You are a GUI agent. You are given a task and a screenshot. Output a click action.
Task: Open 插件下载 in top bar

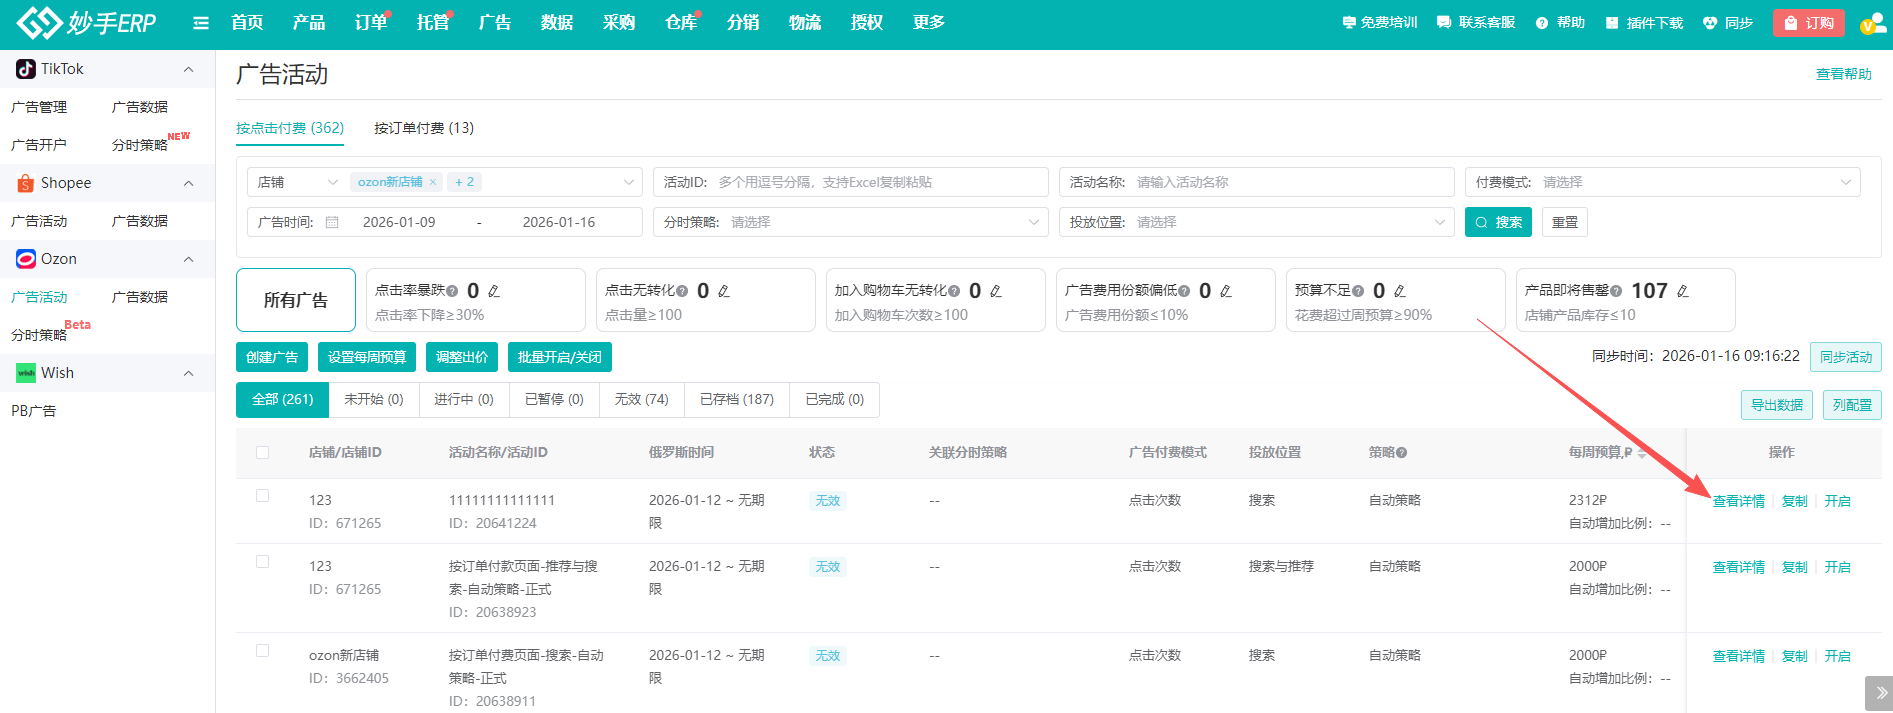coord(1645,22)
